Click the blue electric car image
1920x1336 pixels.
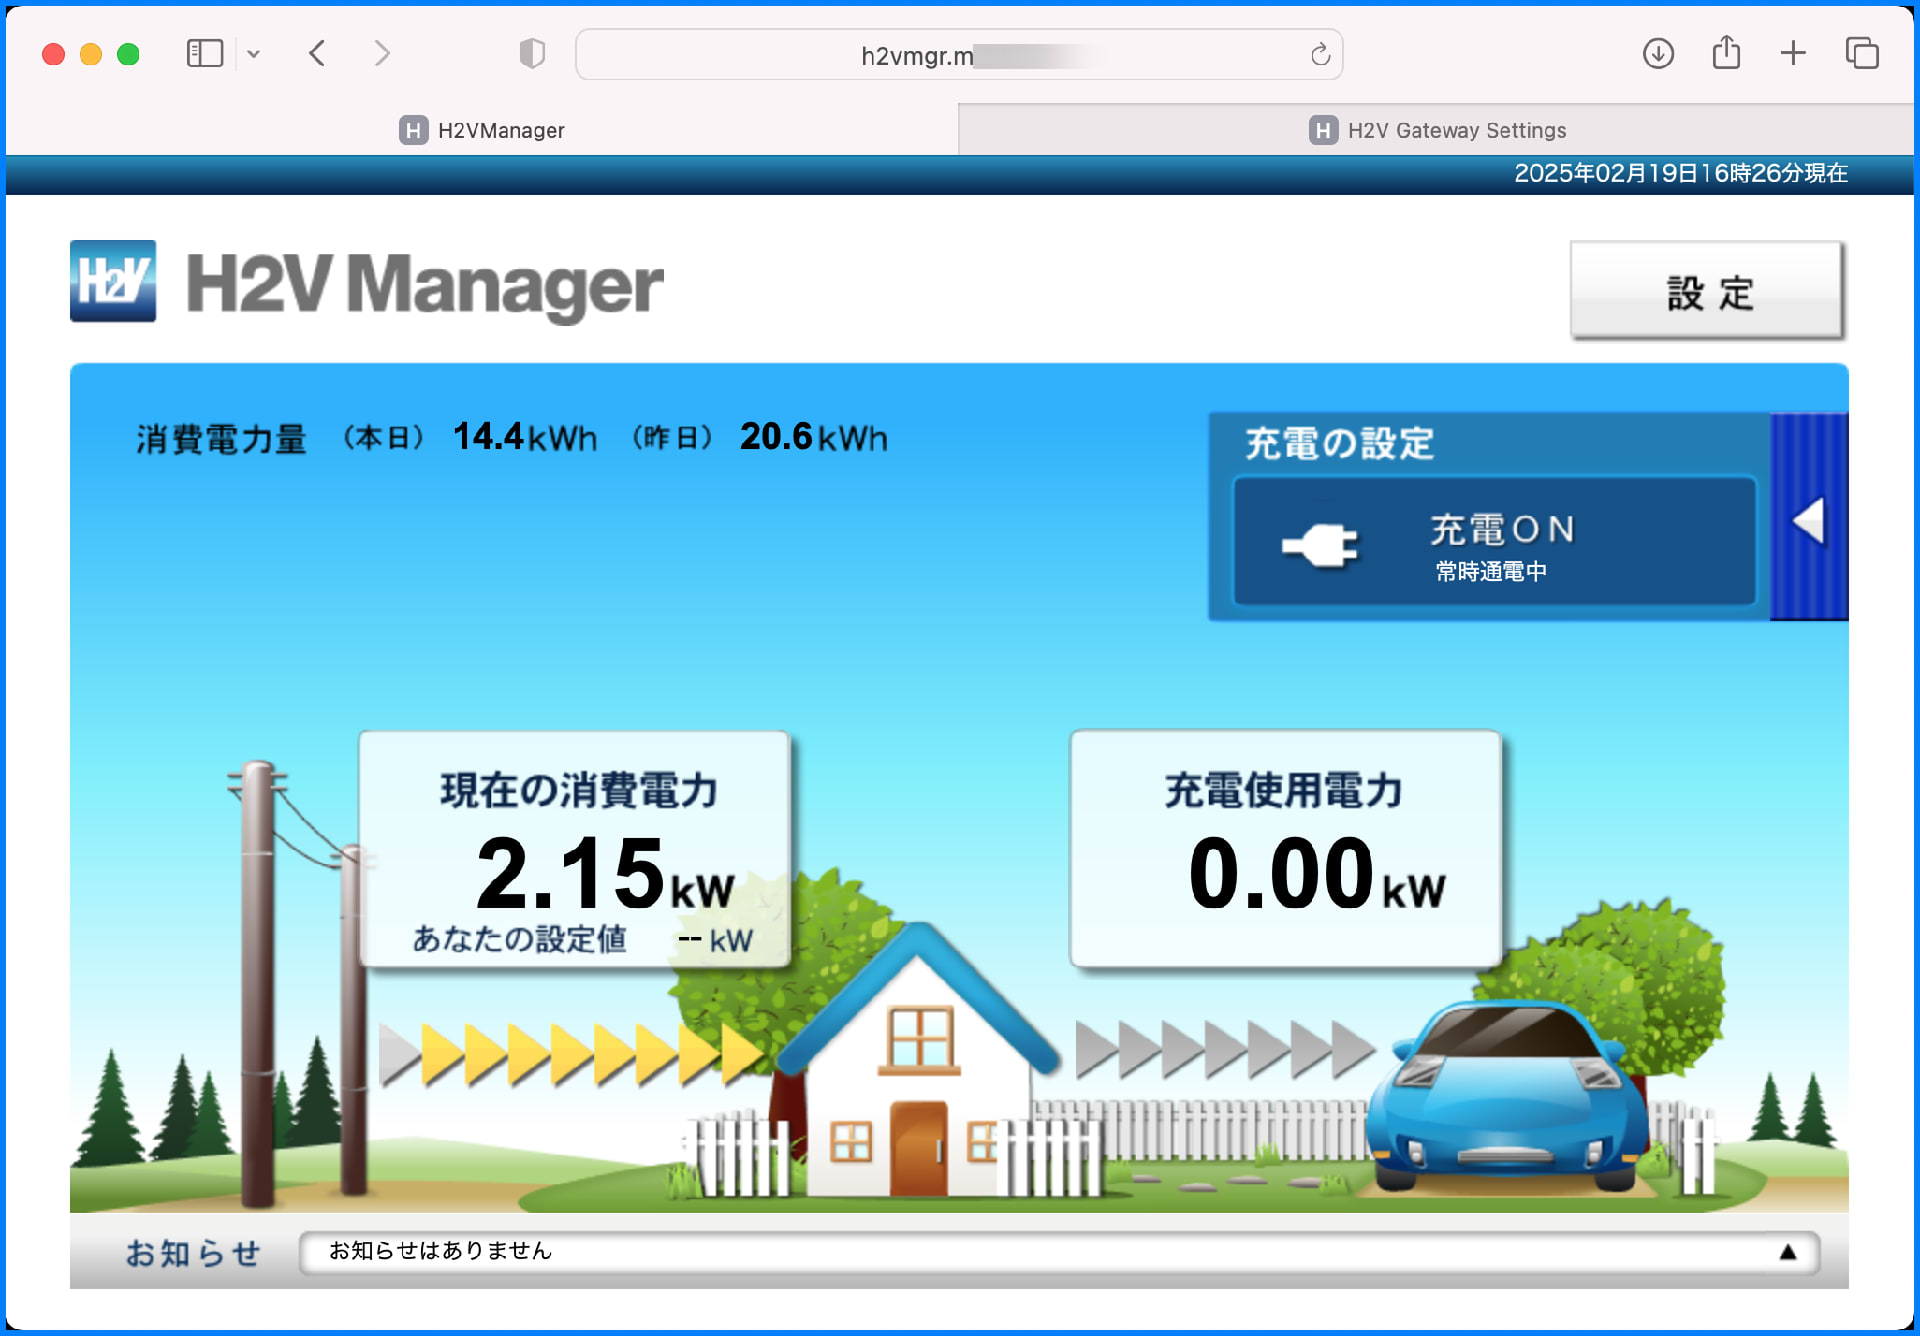(1507, 1097)
